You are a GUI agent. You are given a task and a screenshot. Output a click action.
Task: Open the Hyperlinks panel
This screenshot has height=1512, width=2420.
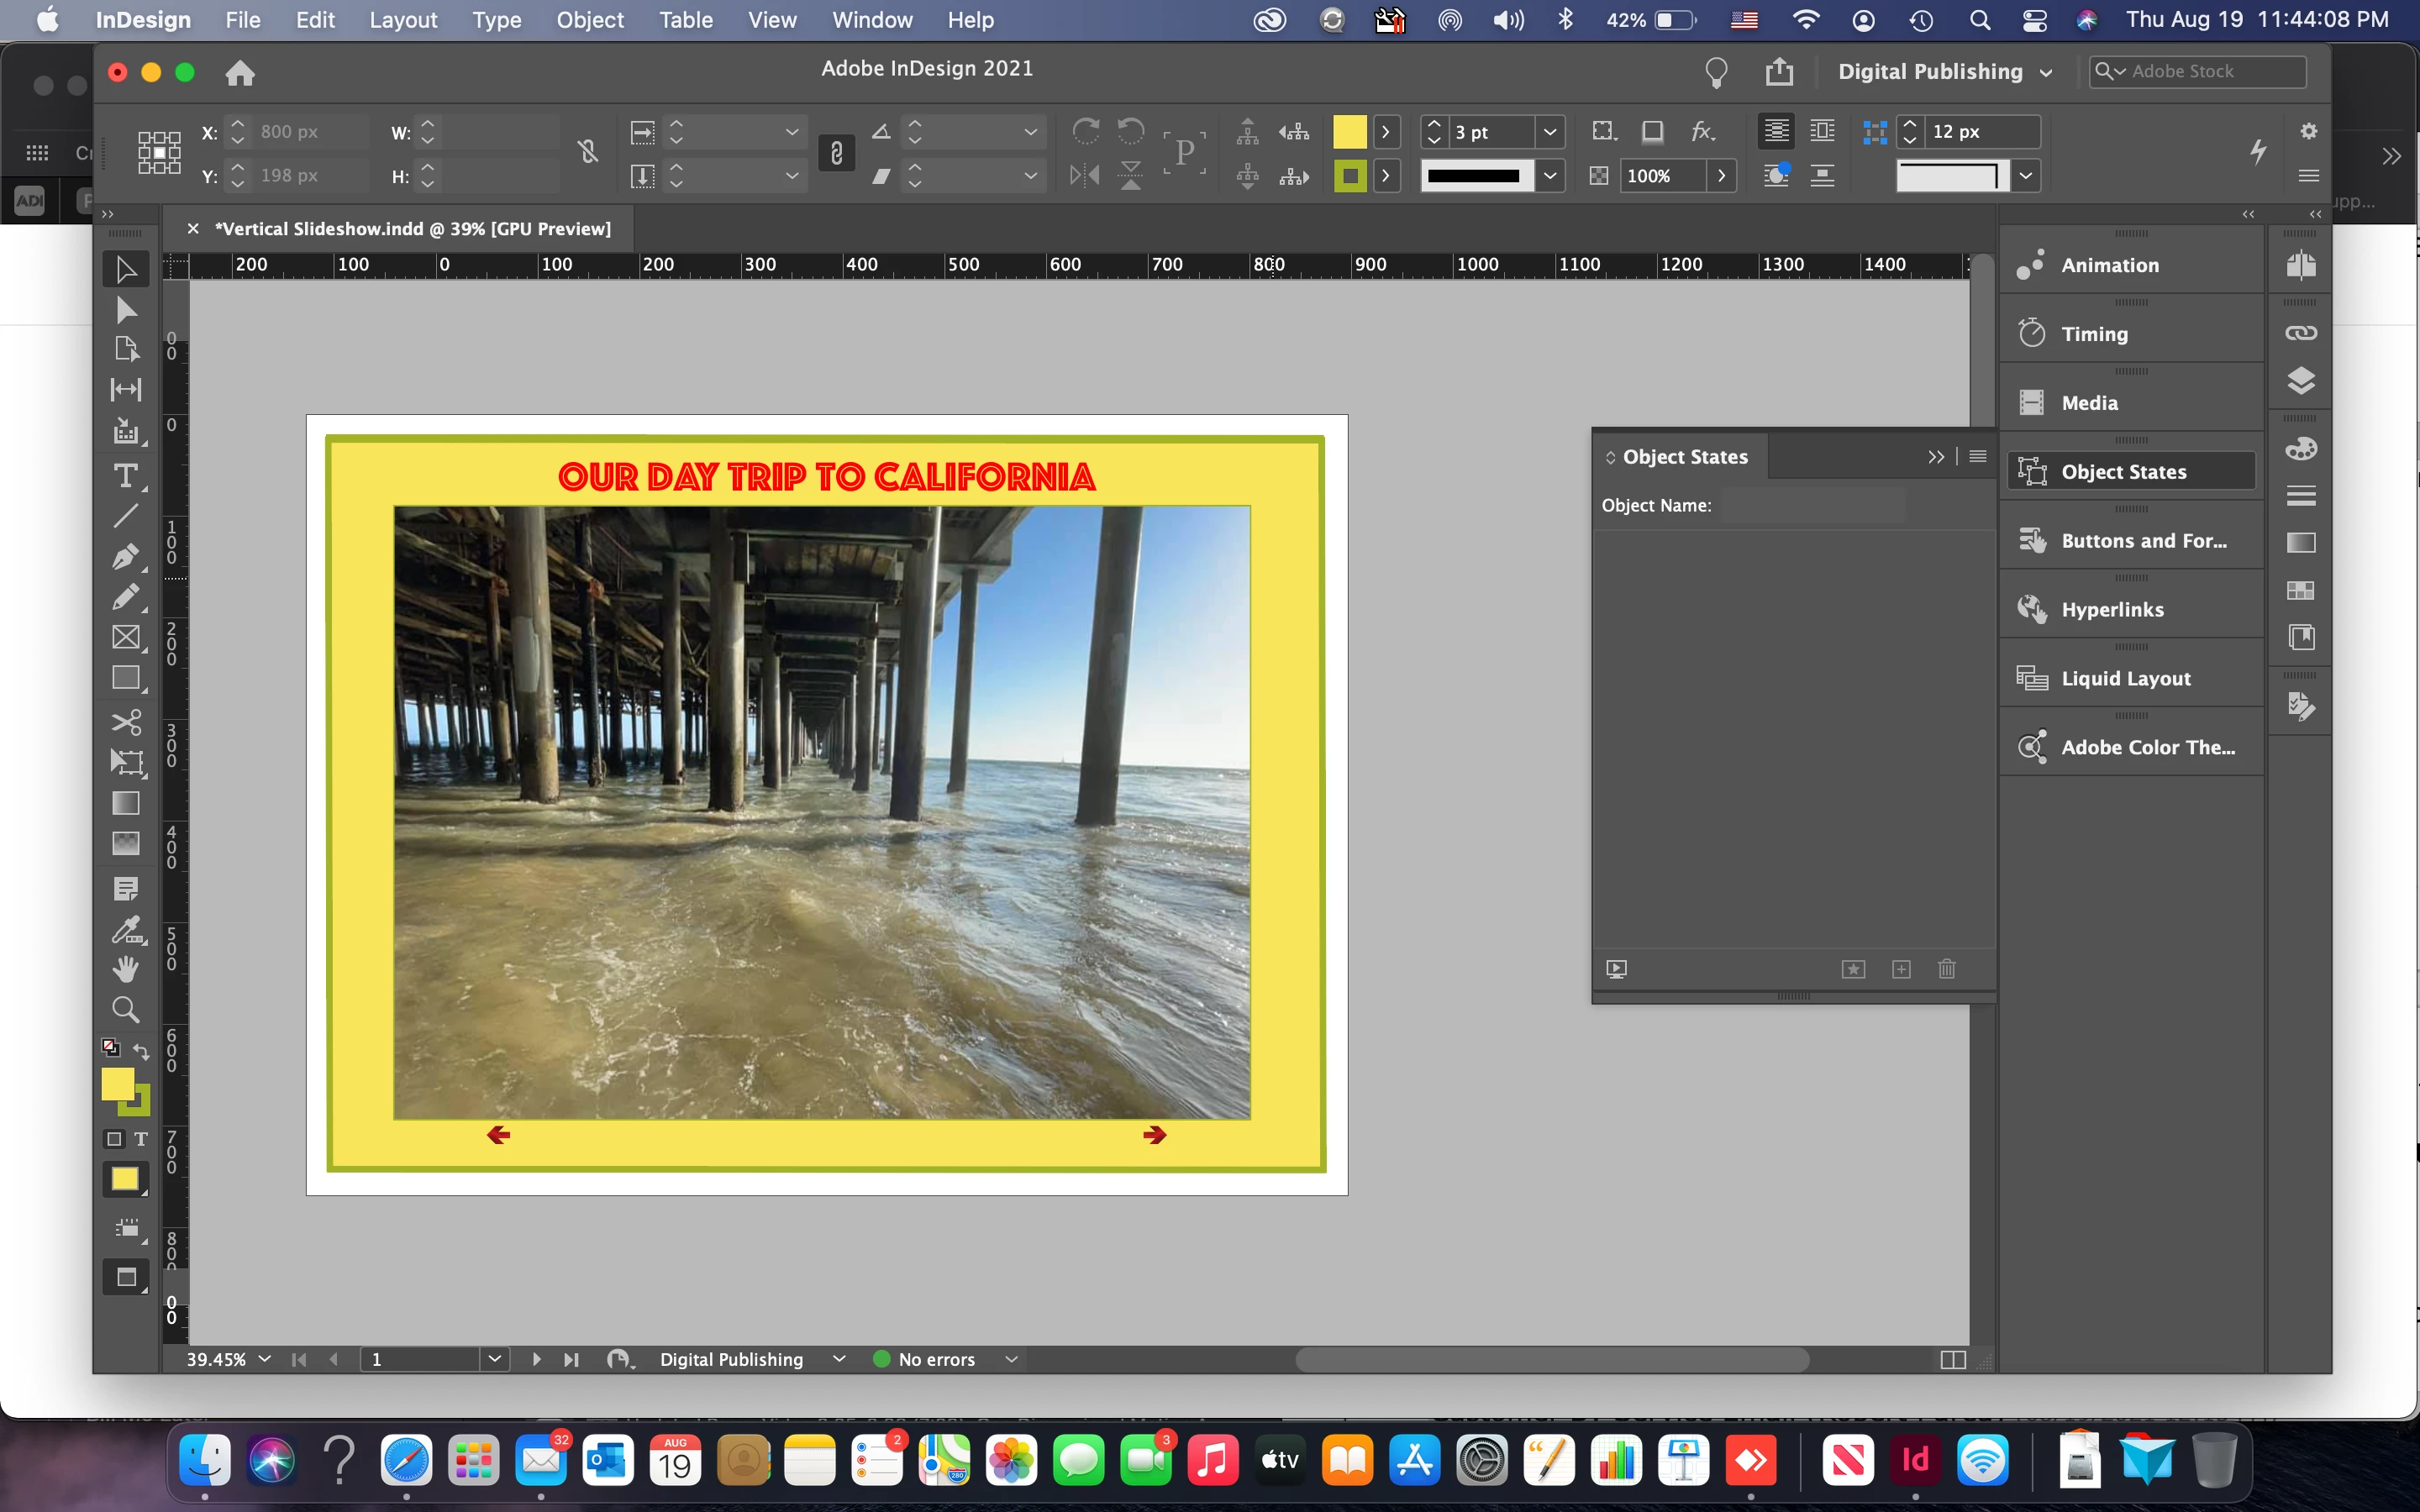pos(2112,609)
